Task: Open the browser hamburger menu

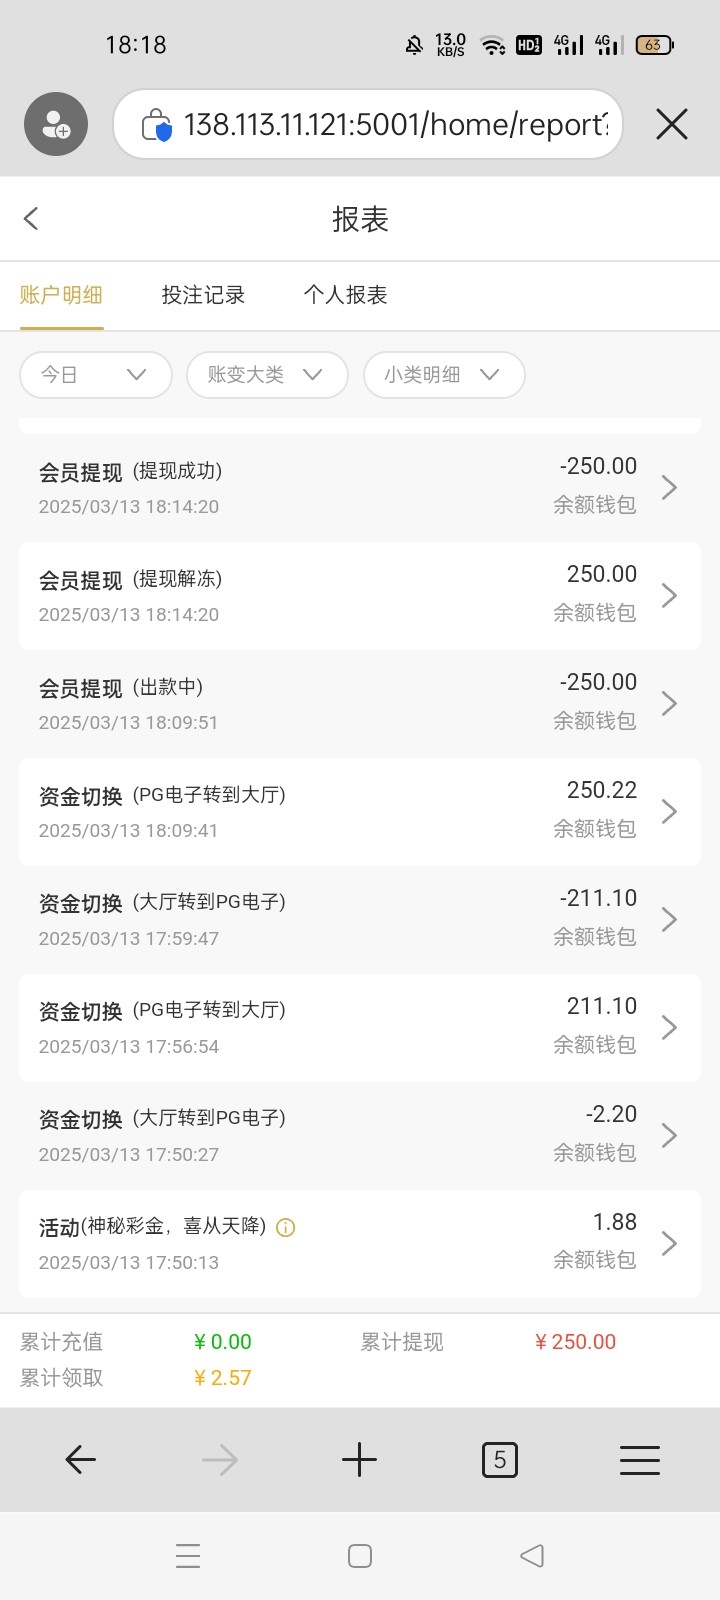Action: click(639, 1460)
